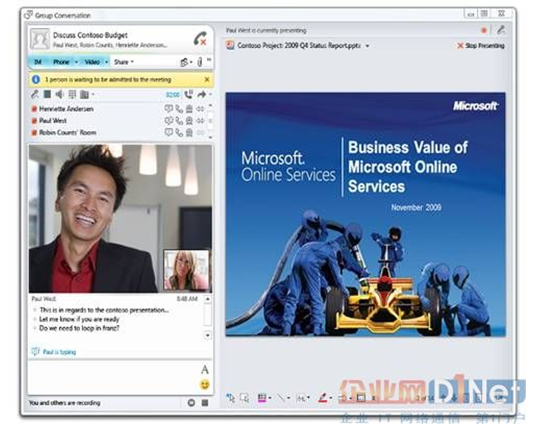The image size is (538, 431).
Task: Click Paul West's presenter icon
Action: tap(189, 121)
